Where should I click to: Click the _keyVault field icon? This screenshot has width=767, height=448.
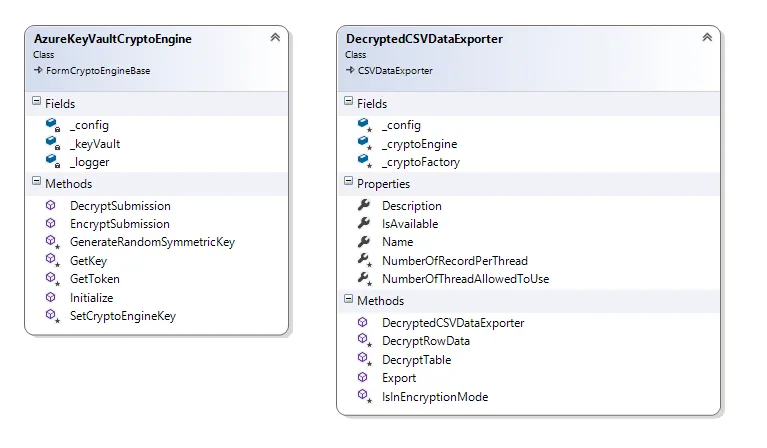pos(52,143)
